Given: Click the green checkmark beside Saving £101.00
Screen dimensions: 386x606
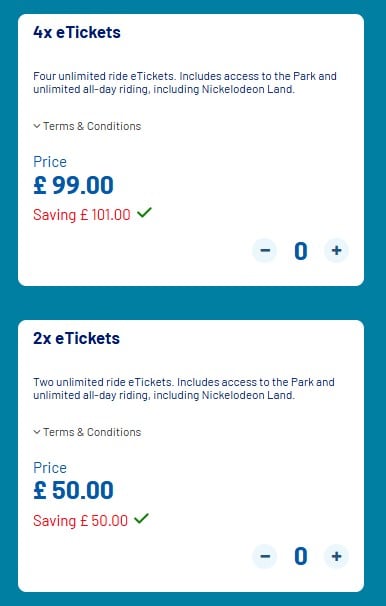Looking at the screenshot, I should pyautogui.click(x=145, y=212).
